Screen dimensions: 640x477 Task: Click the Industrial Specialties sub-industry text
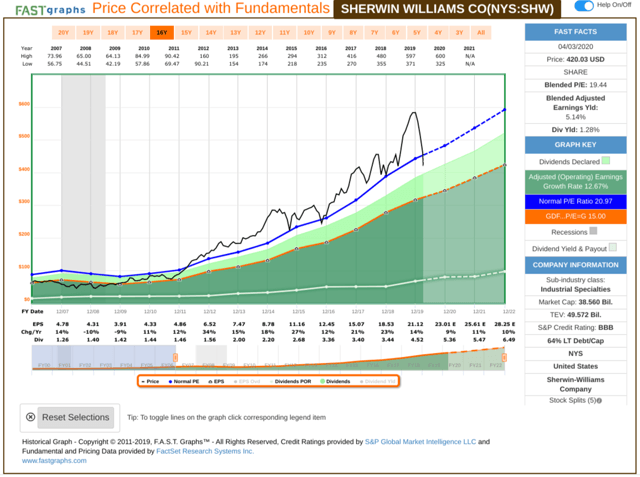pyautogui.click(x=576, y=289)
